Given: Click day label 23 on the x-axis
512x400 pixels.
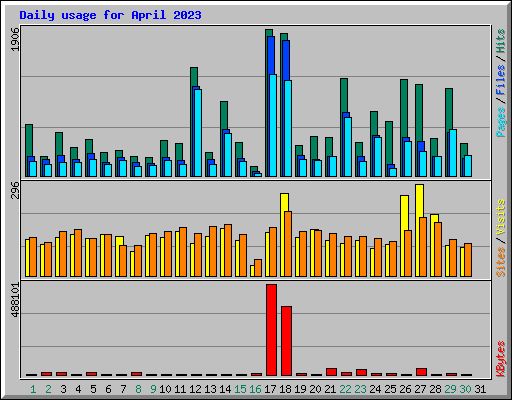Looking at the screenshot, I should point(360,389).
